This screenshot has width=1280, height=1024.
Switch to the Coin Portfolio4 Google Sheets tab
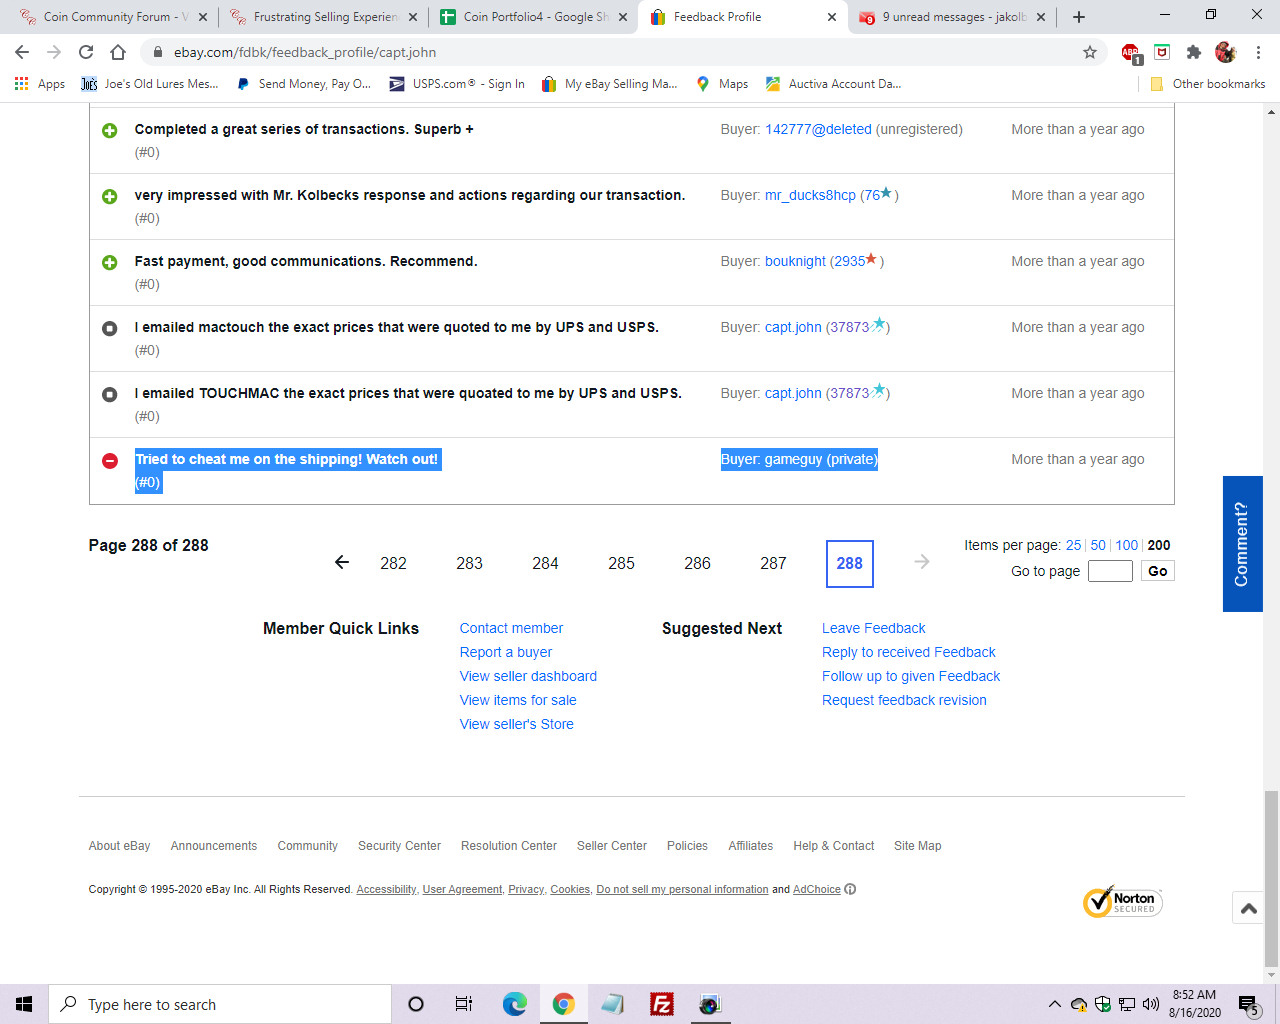pos(533,17)
